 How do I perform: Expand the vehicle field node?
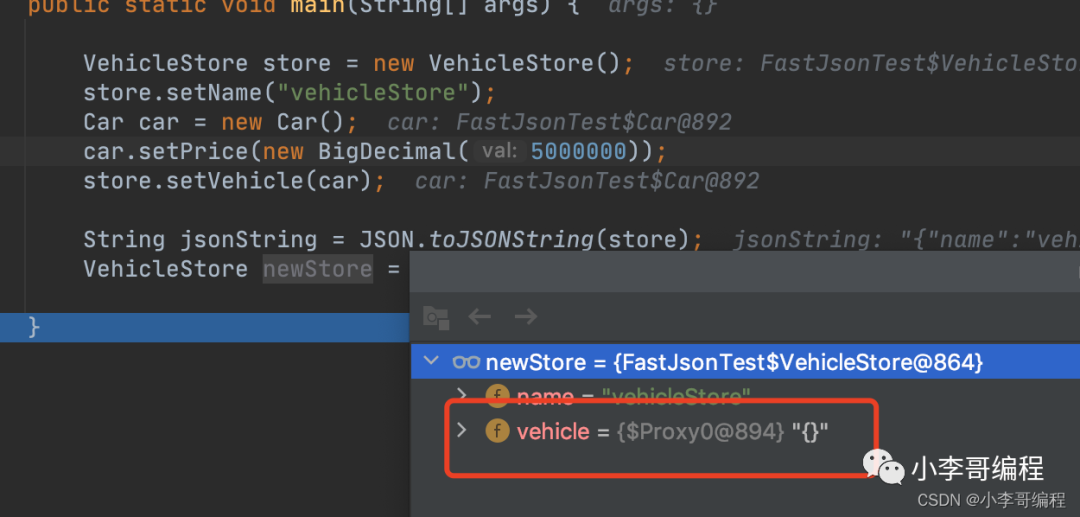tap(461, 431)
